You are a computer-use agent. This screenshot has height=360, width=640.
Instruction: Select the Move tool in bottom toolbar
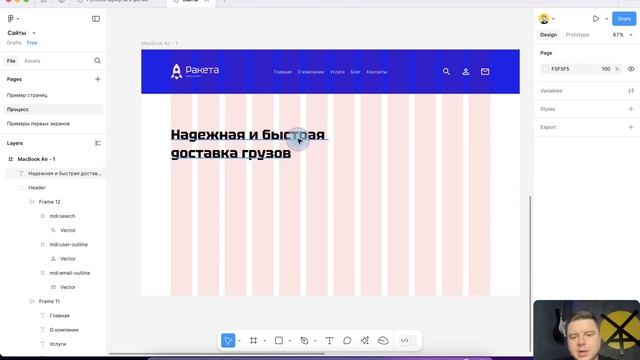coord(228,340)
